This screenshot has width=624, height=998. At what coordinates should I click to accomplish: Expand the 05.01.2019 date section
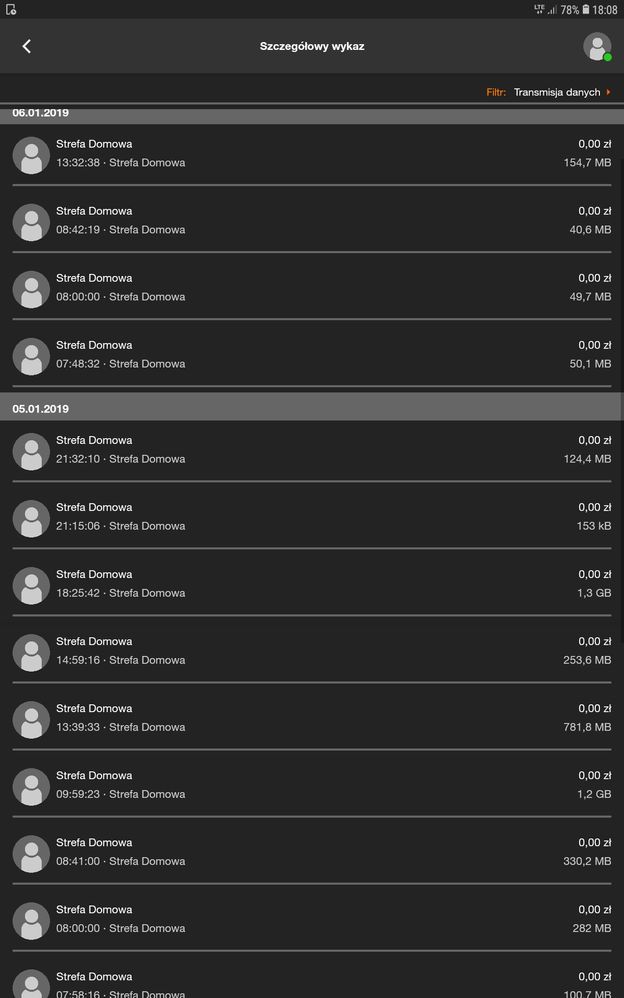(312, 408)
